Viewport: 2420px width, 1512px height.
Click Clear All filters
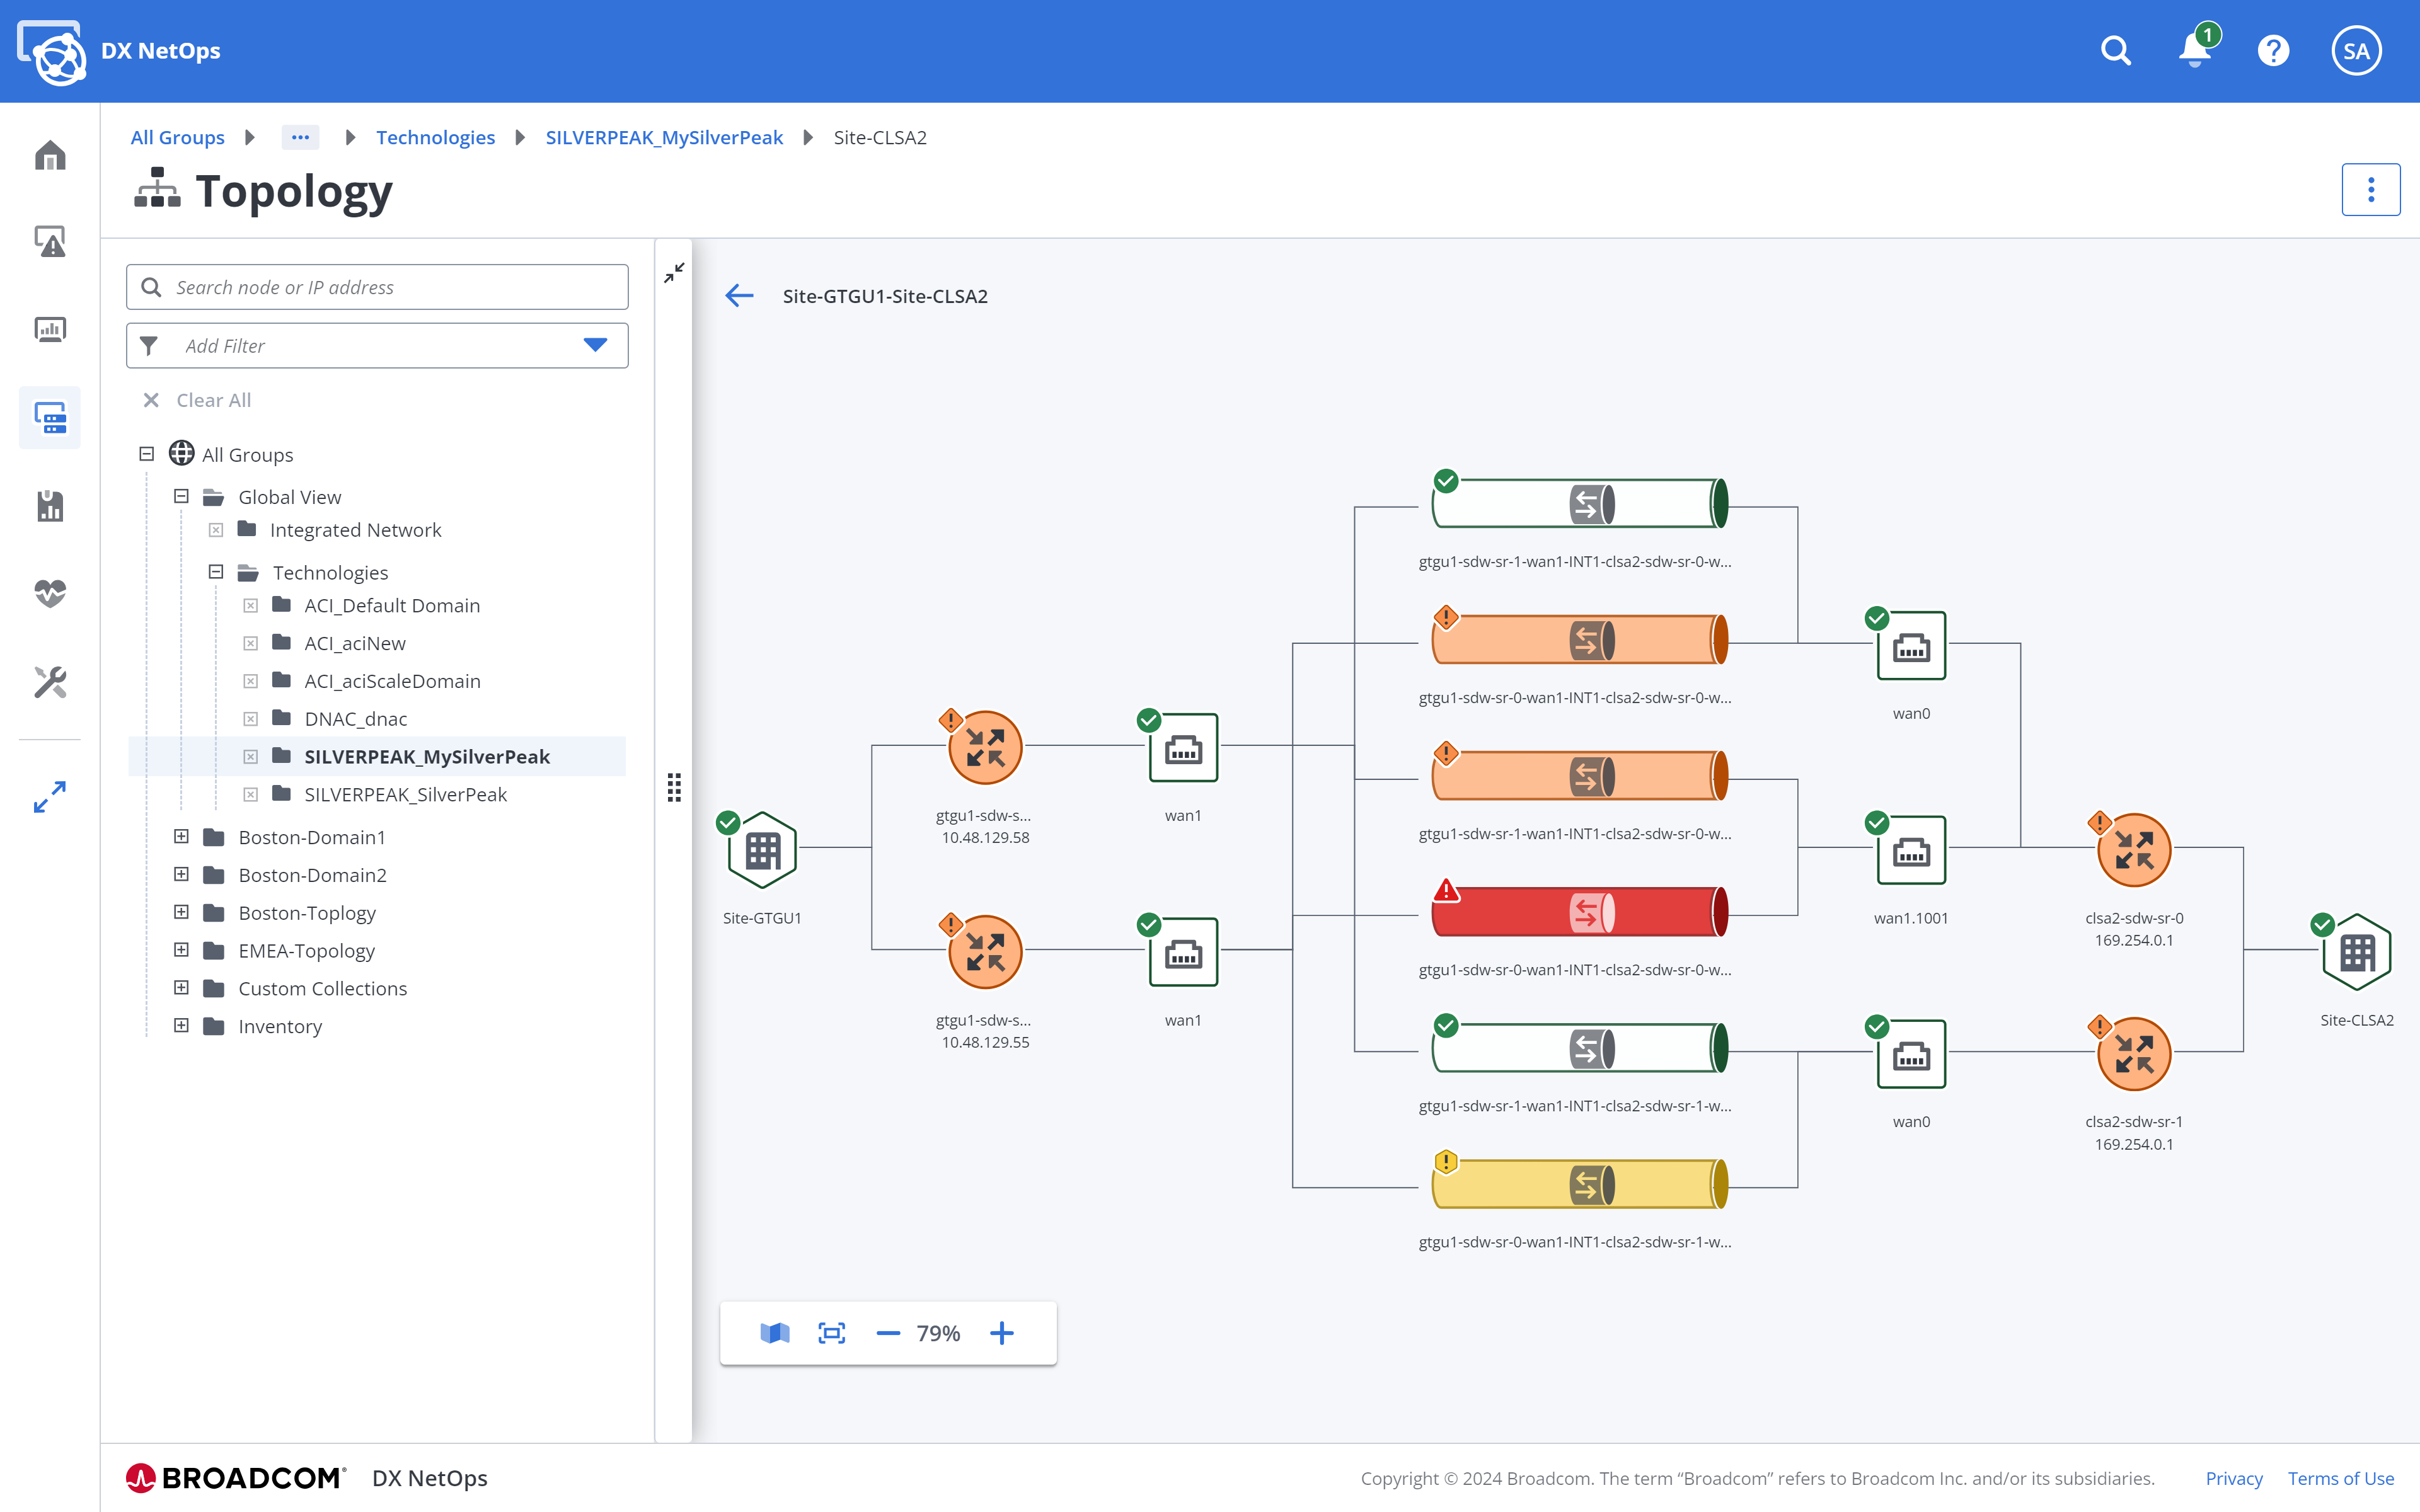[198, 400]
